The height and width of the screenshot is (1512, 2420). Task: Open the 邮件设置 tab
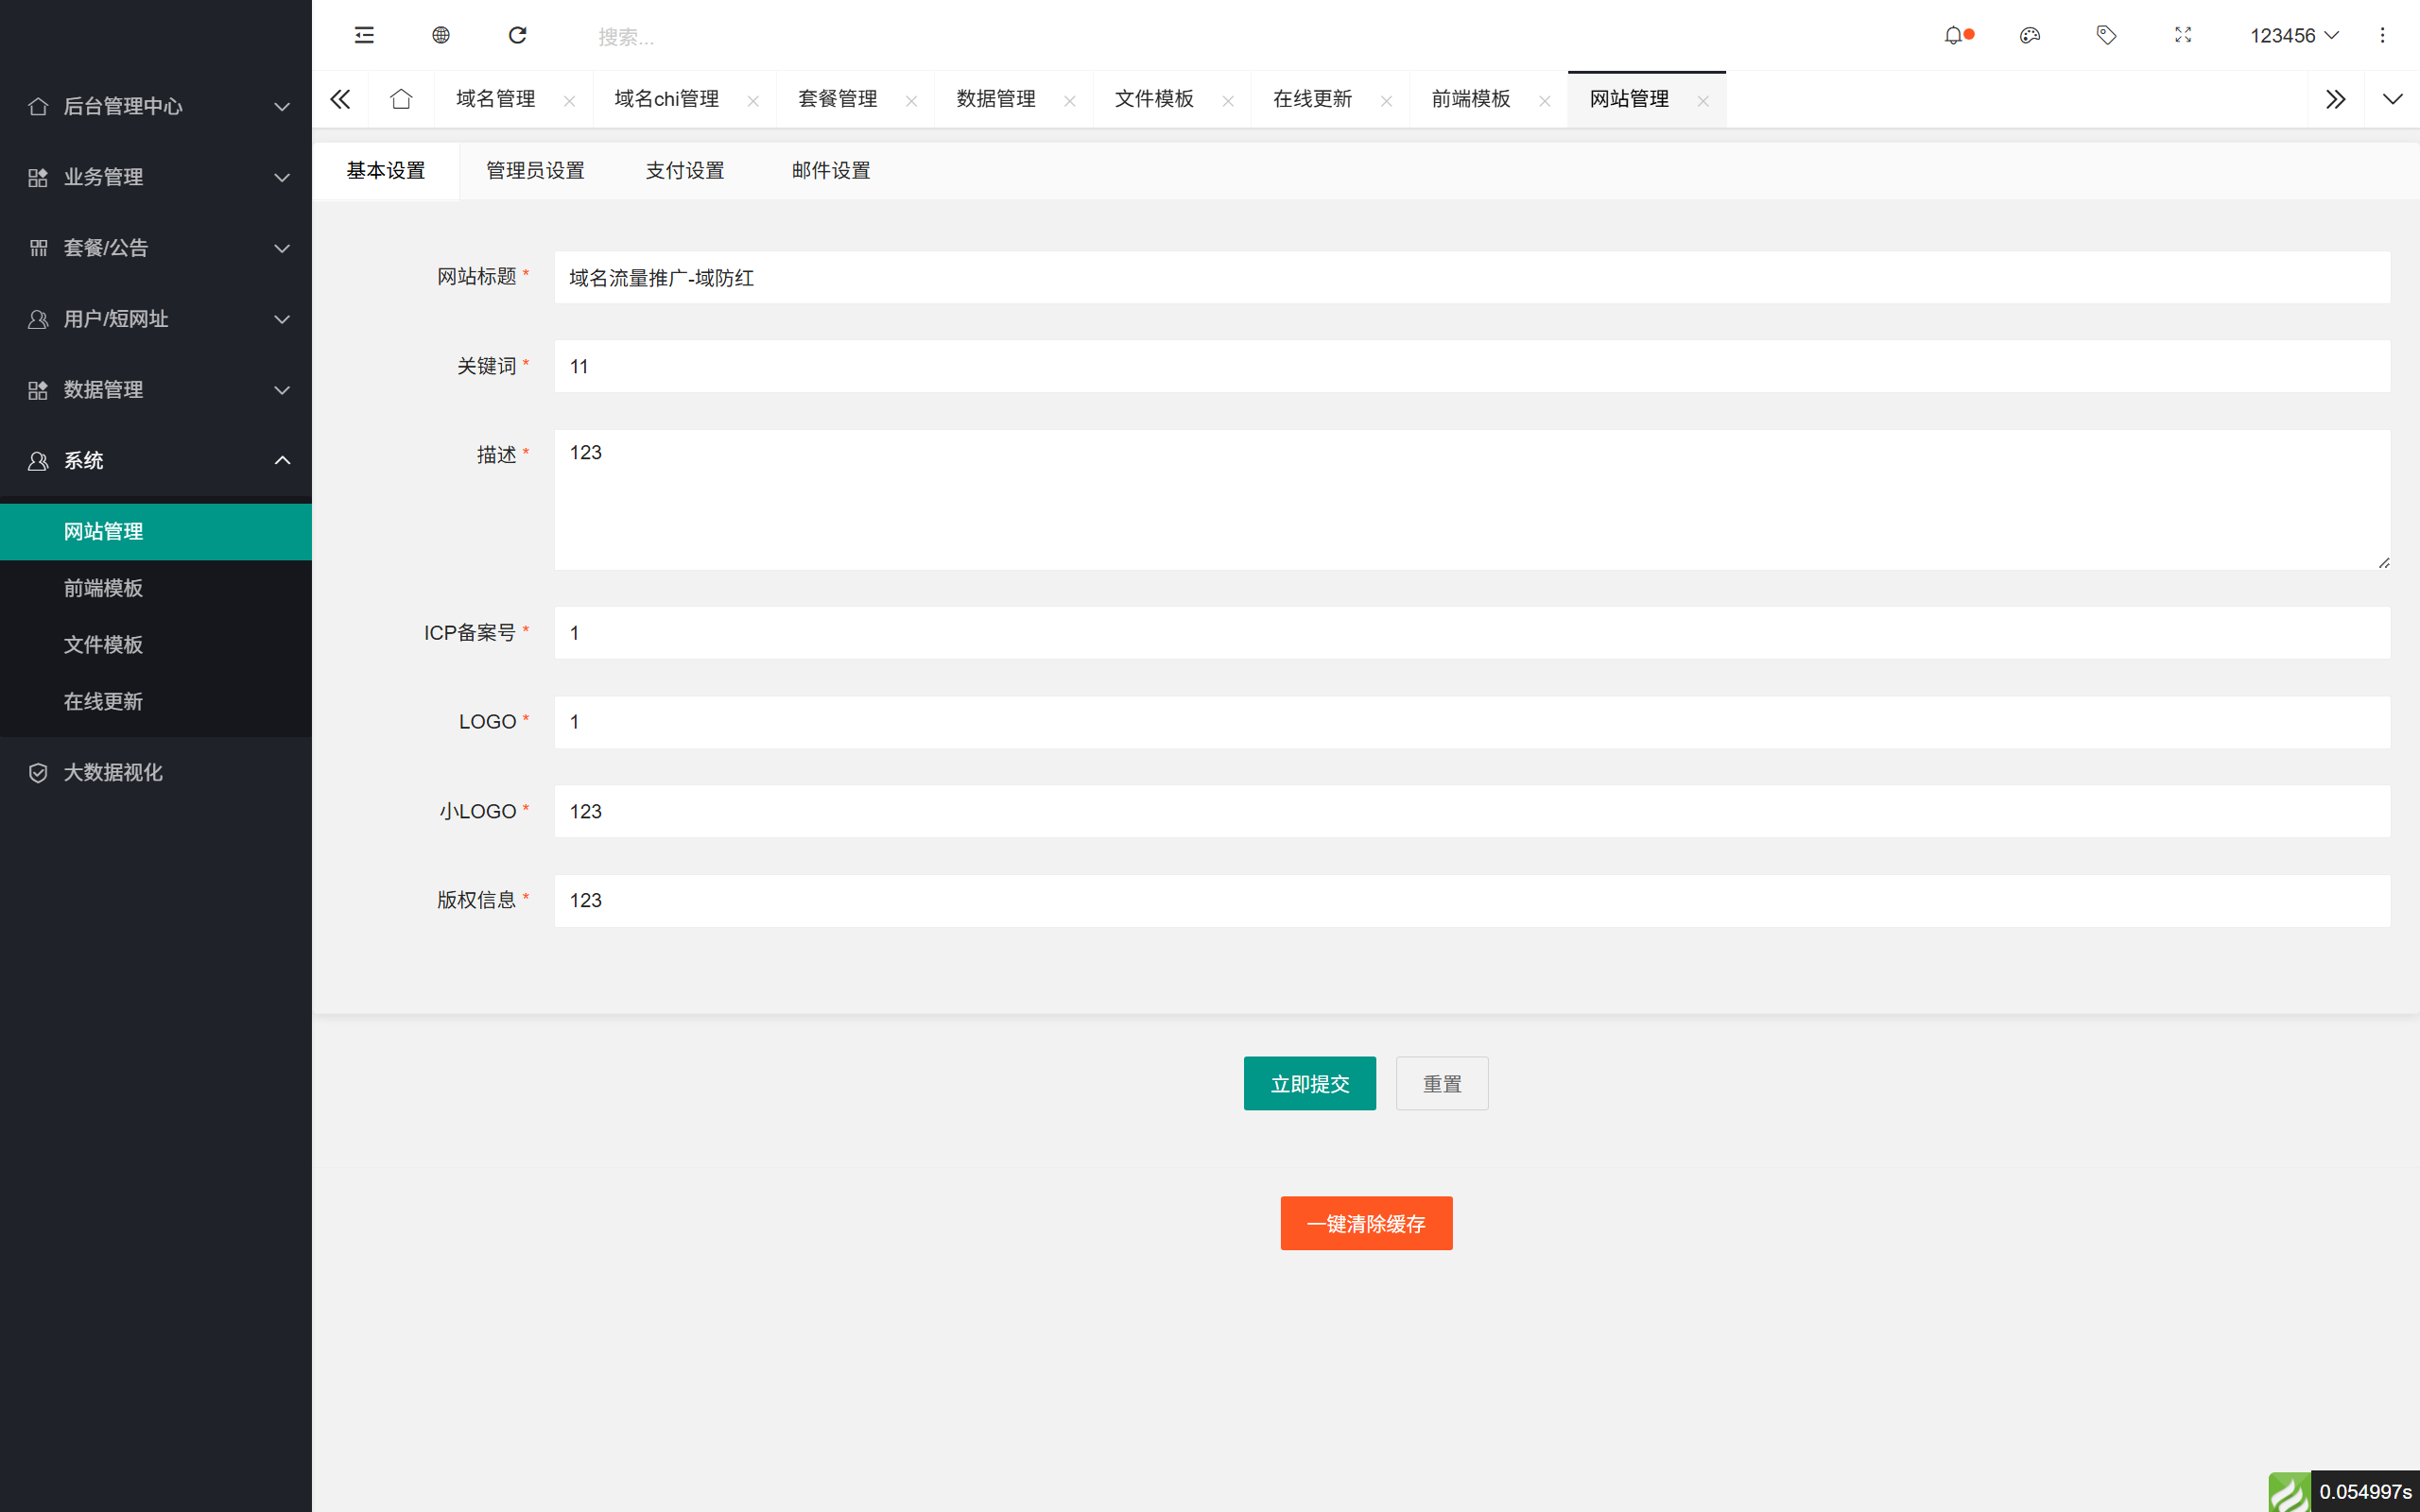click(829, 170)
